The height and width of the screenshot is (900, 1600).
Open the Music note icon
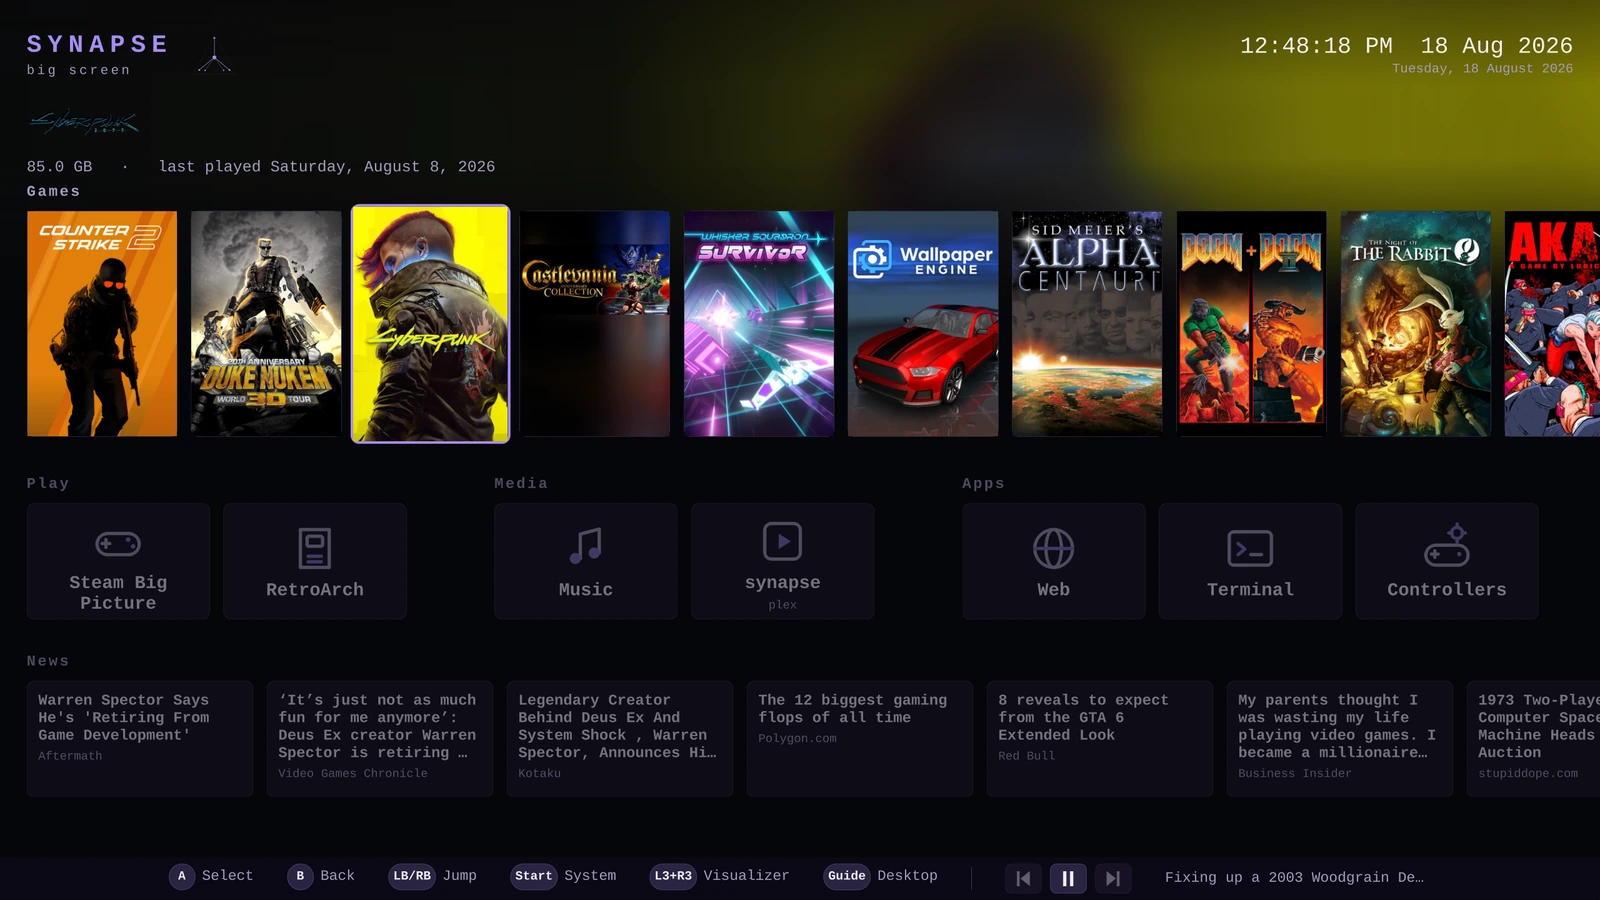(585, 546)
